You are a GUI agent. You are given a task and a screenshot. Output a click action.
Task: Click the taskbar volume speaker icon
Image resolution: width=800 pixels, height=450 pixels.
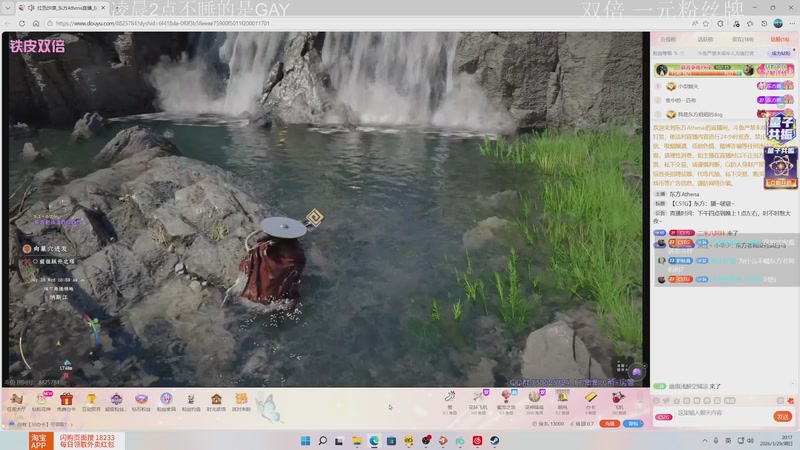(x=751, y=440)
